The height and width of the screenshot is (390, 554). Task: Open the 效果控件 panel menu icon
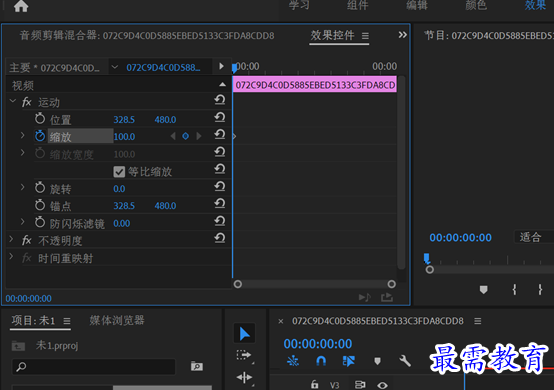365,36
